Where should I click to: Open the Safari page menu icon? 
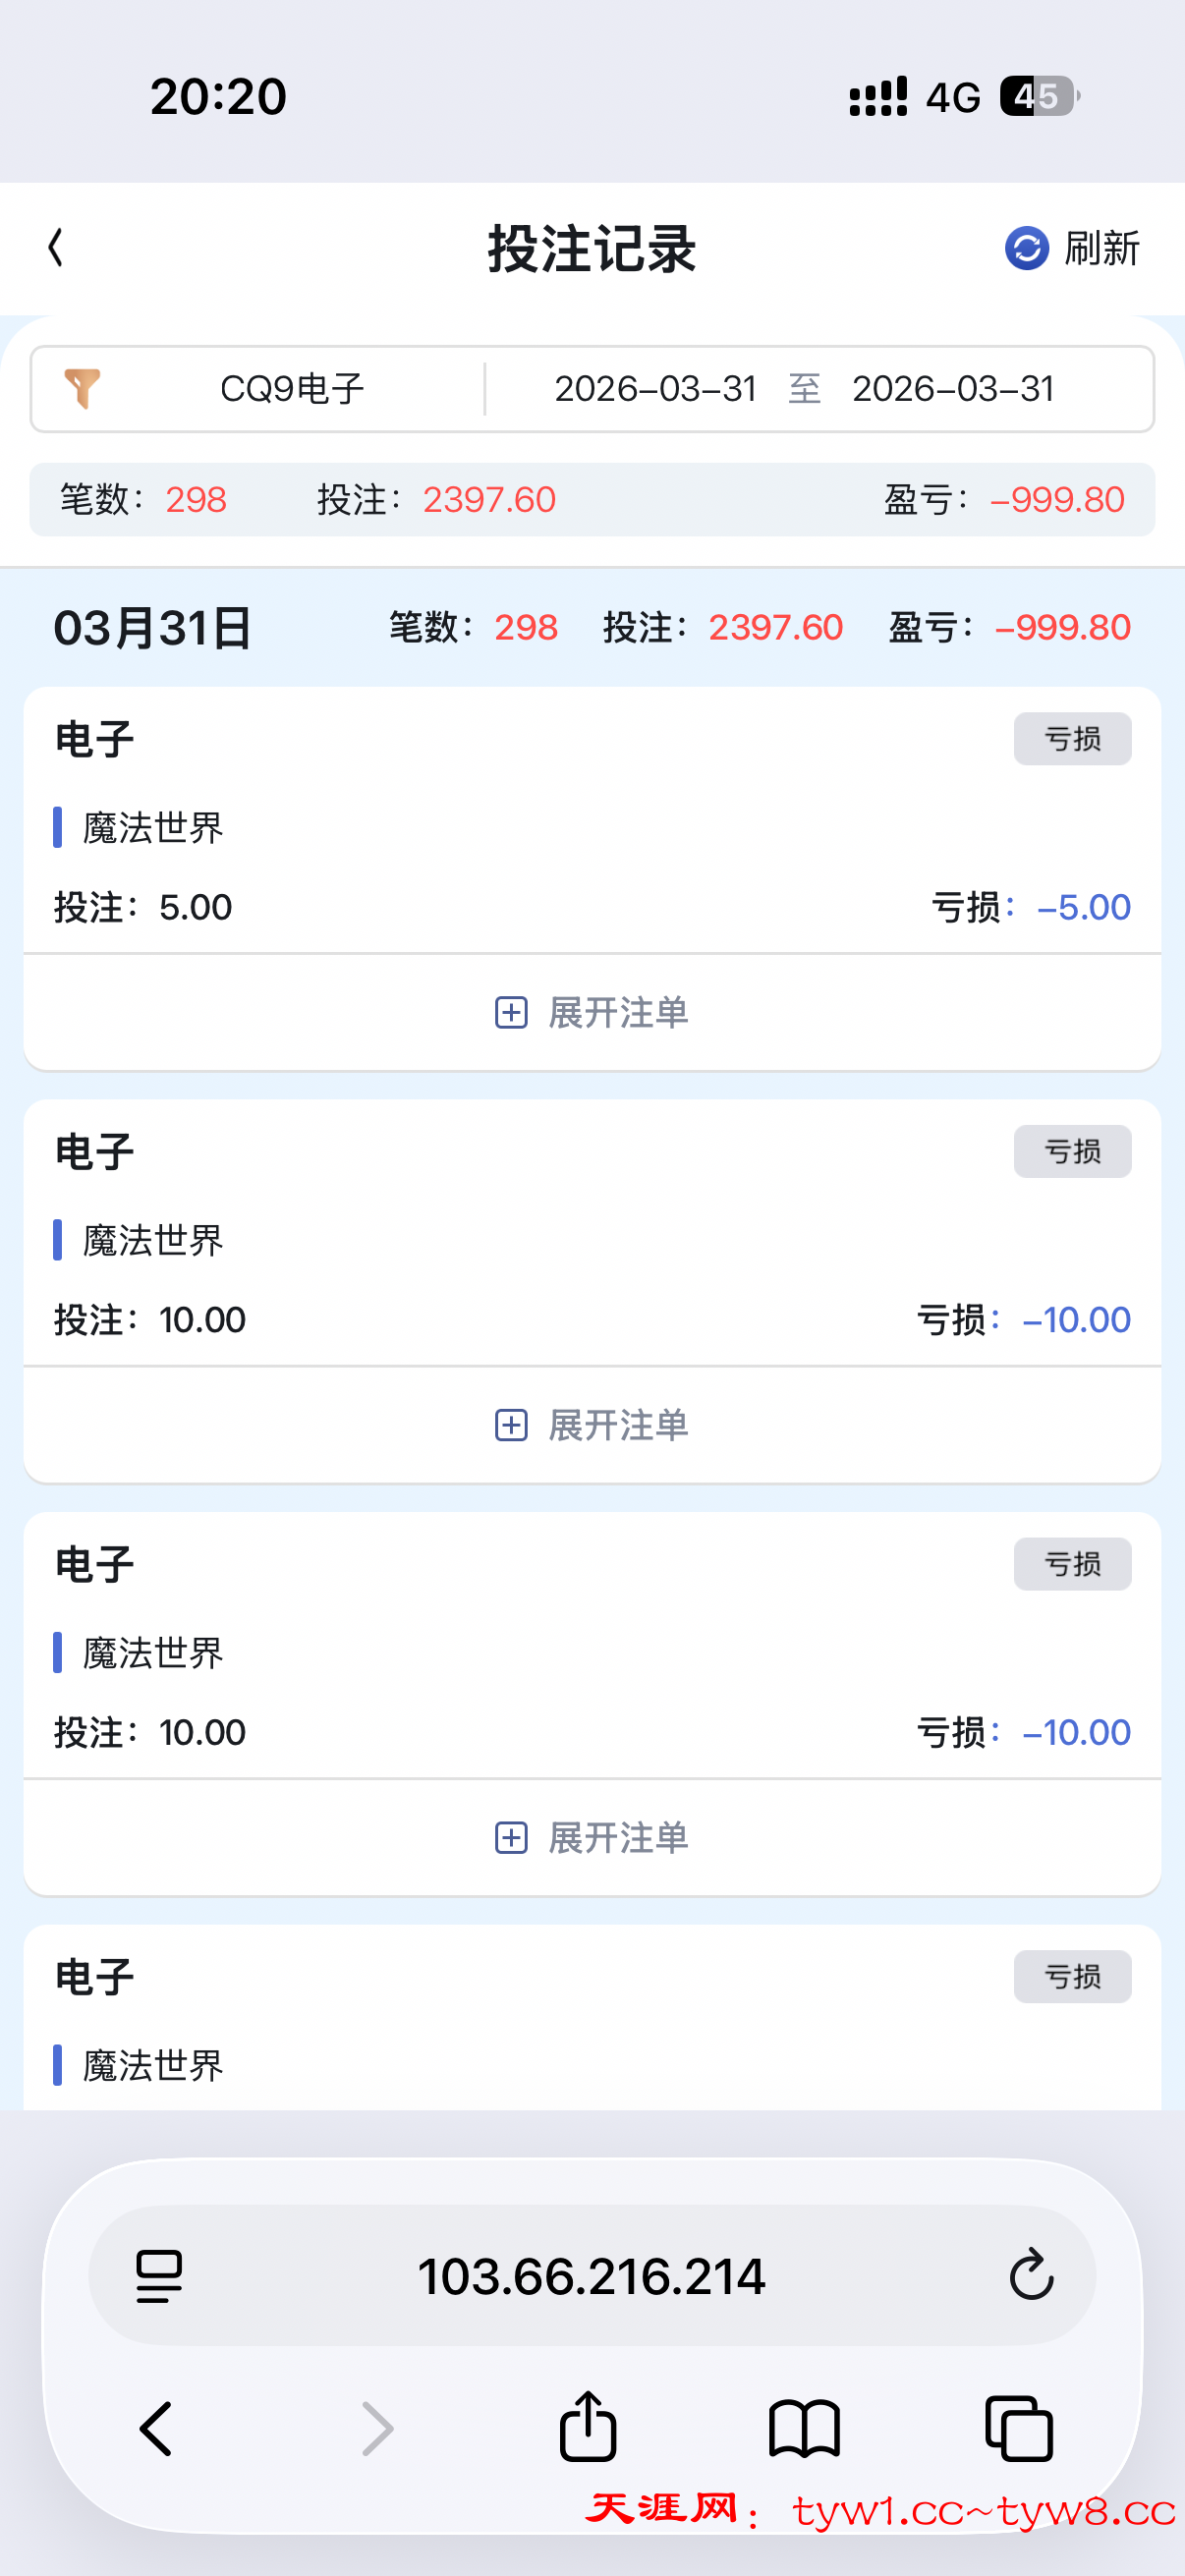[x=159, y=2276]
